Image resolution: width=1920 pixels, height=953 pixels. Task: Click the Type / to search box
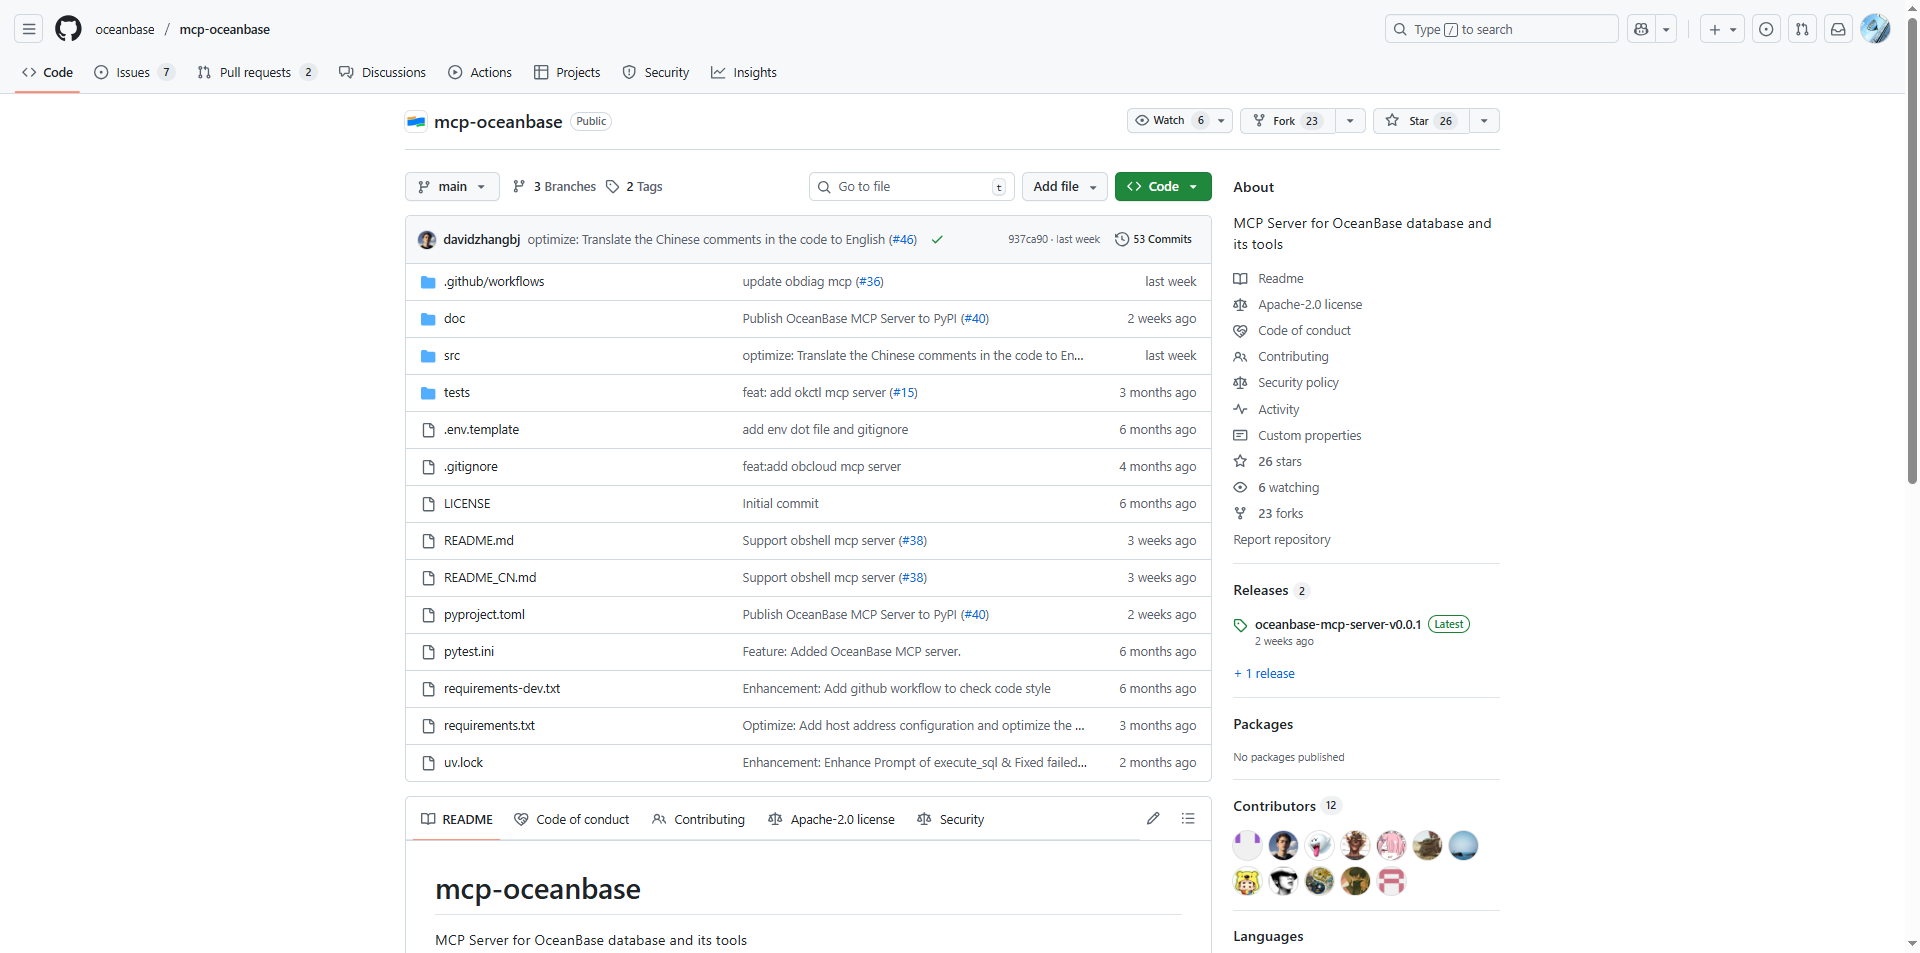pyautogui.click(x=1501, y=29)
